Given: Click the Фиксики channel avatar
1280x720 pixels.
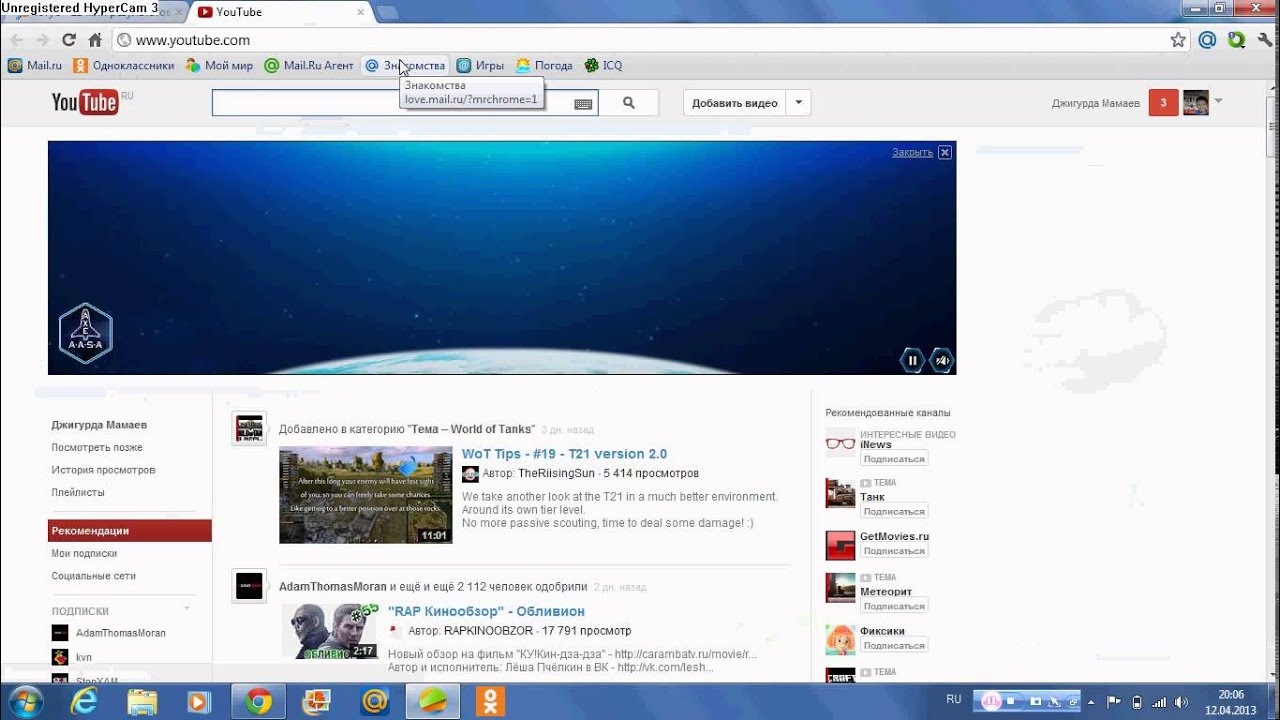Looking at the screenshot, I should pyautogui.click(x=840, y=639).
